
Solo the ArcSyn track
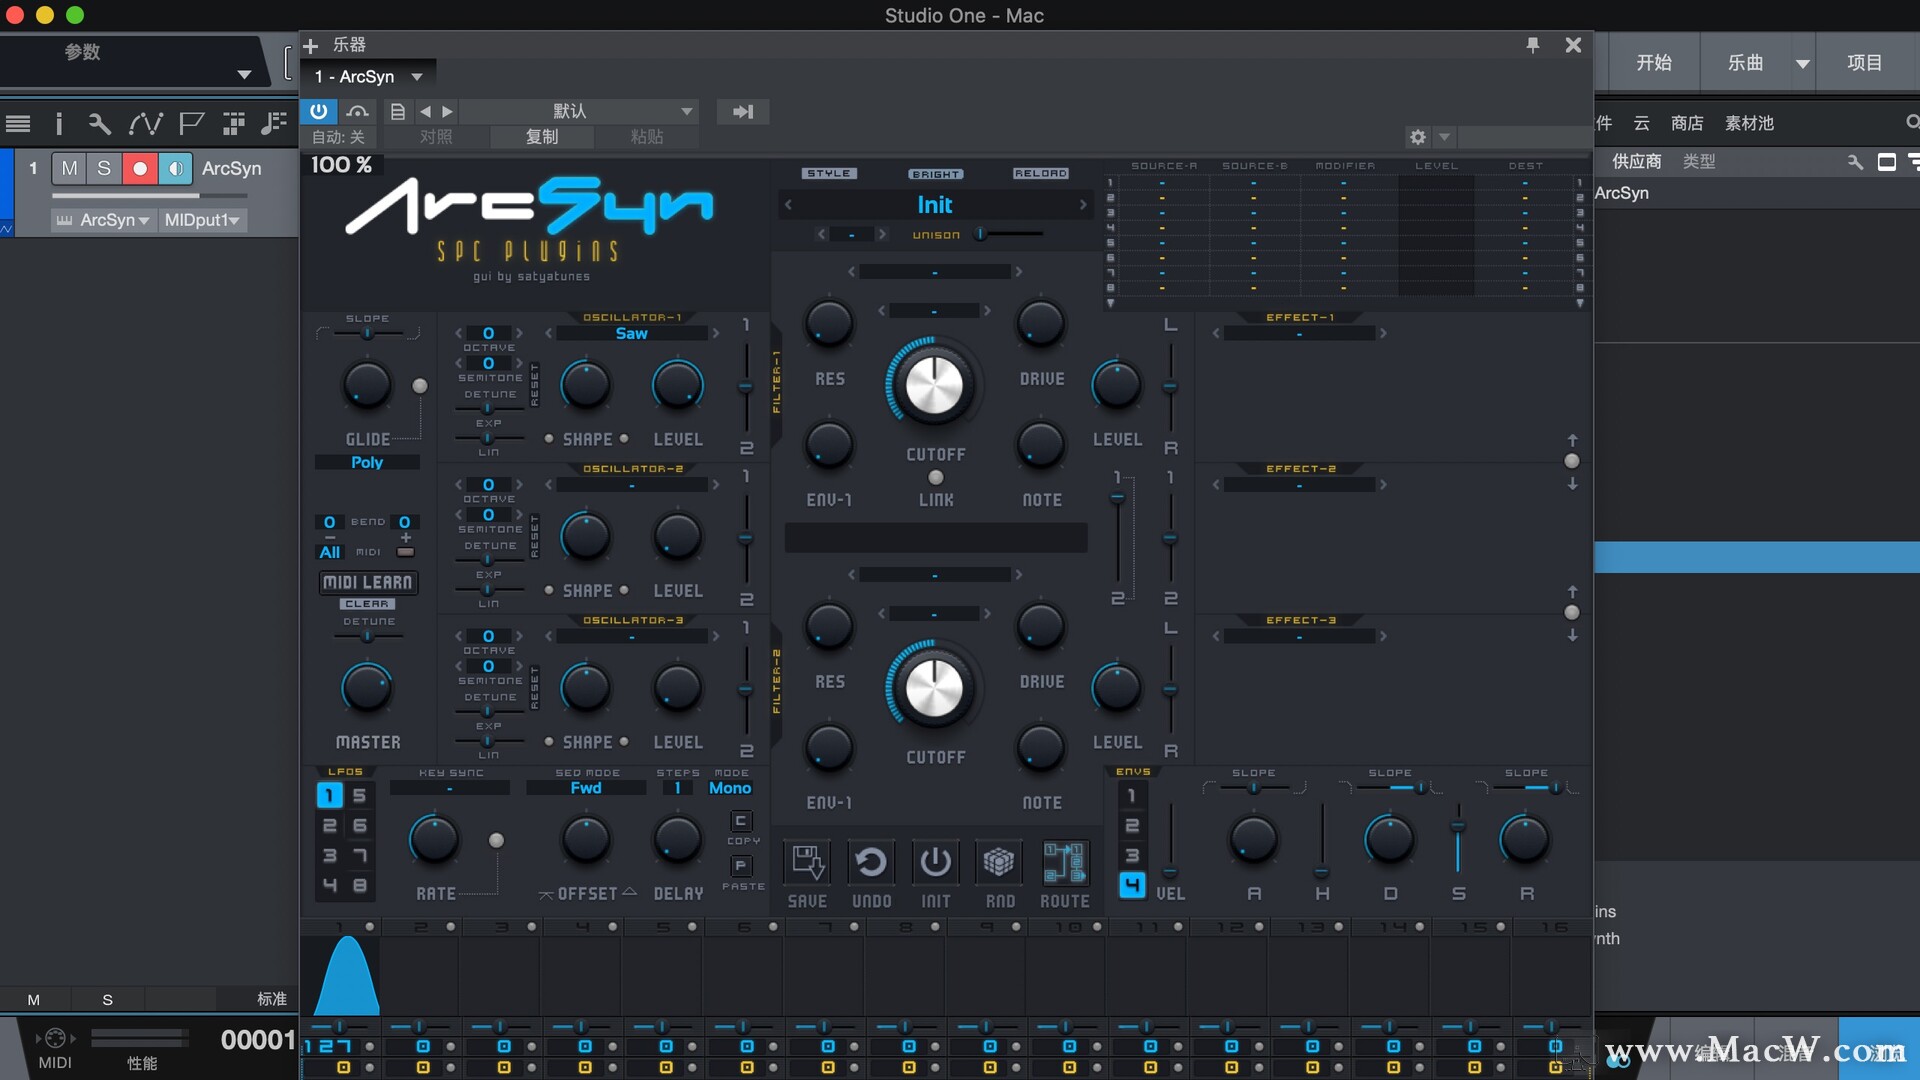pyautogui.click(x=104, y=168)
